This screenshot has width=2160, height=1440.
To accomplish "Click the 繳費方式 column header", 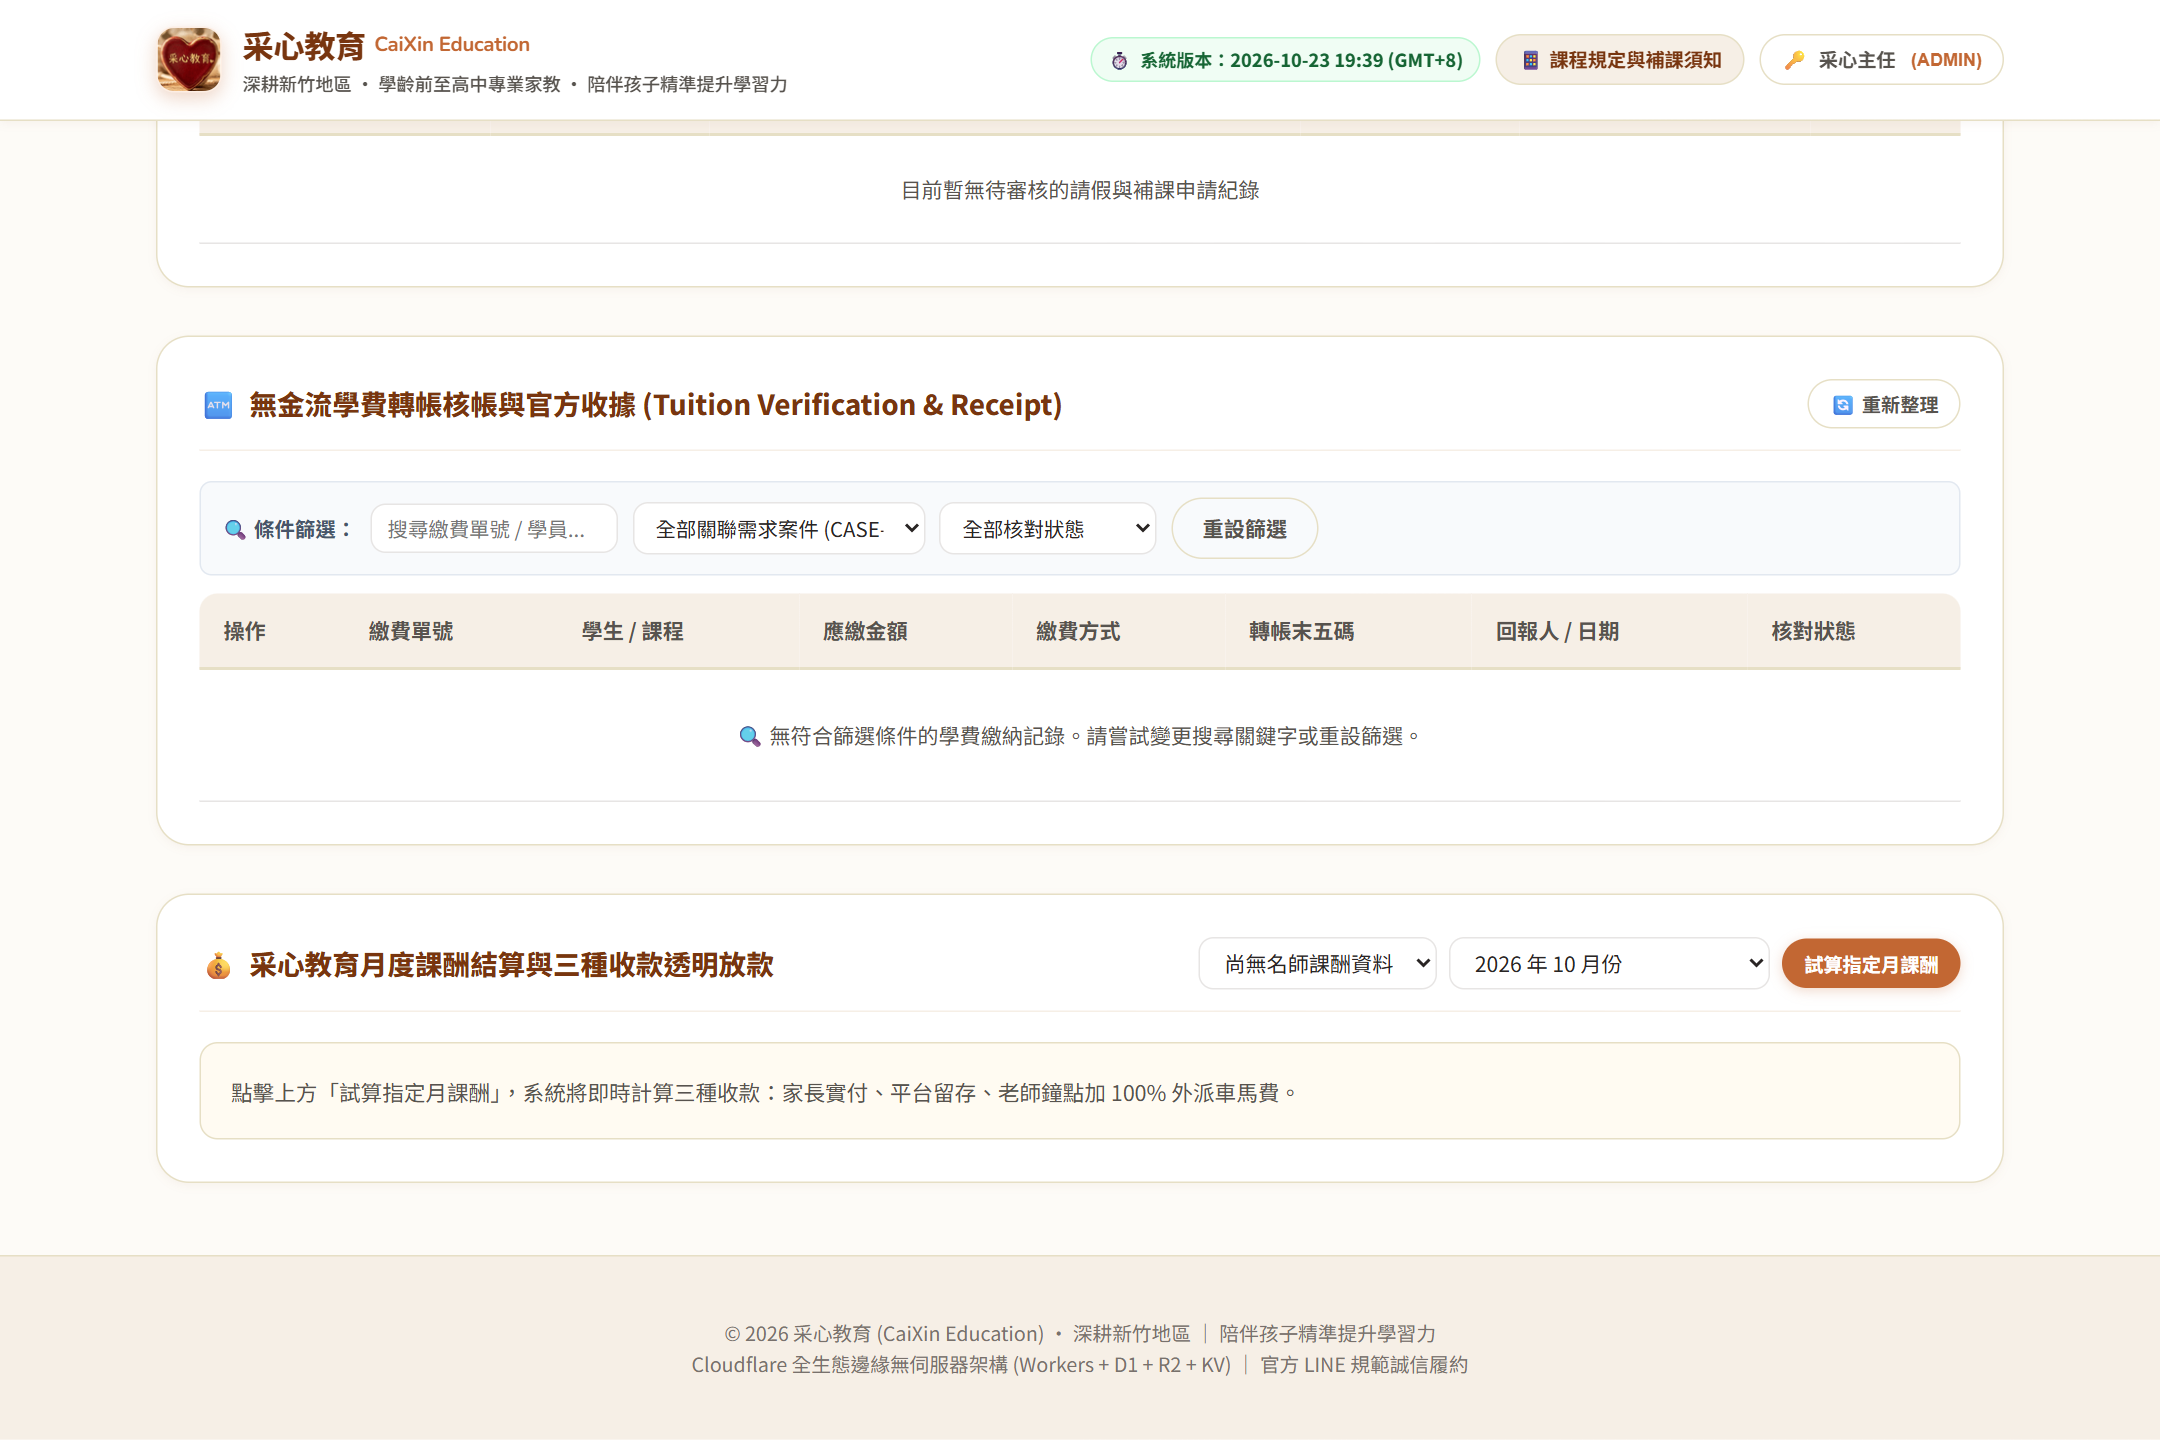I will pos(1078,632).
